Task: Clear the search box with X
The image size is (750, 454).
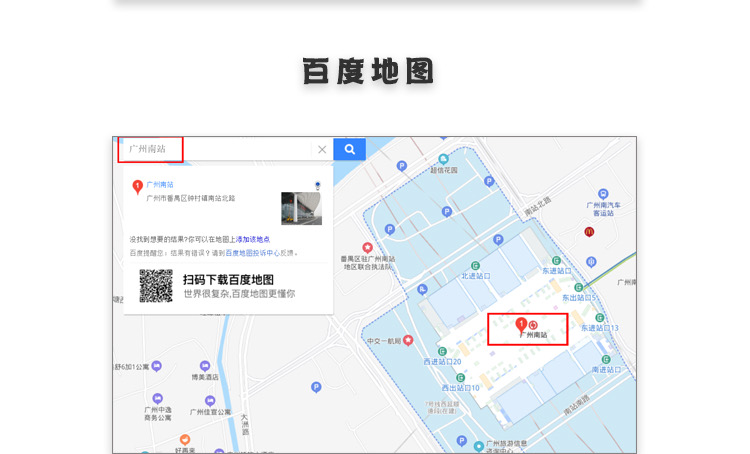Action: (322, 150)
